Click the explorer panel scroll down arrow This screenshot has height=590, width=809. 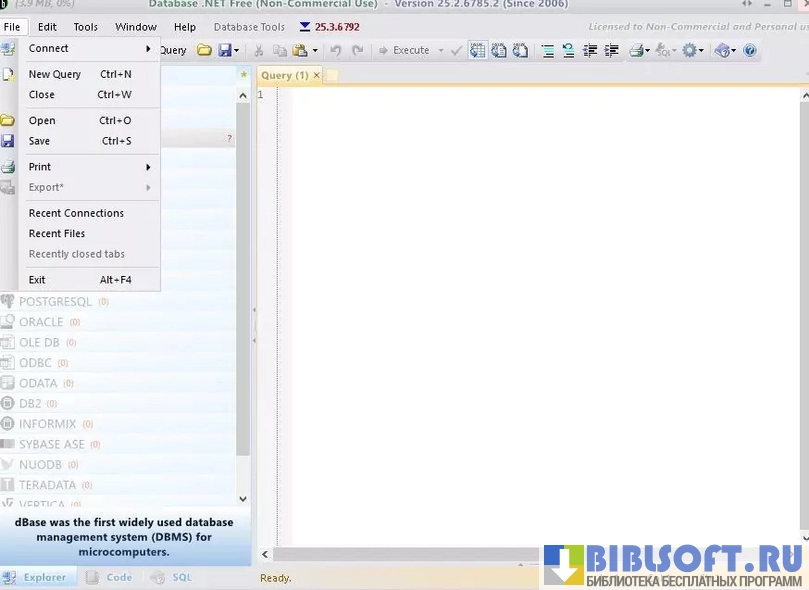[243, 498]
